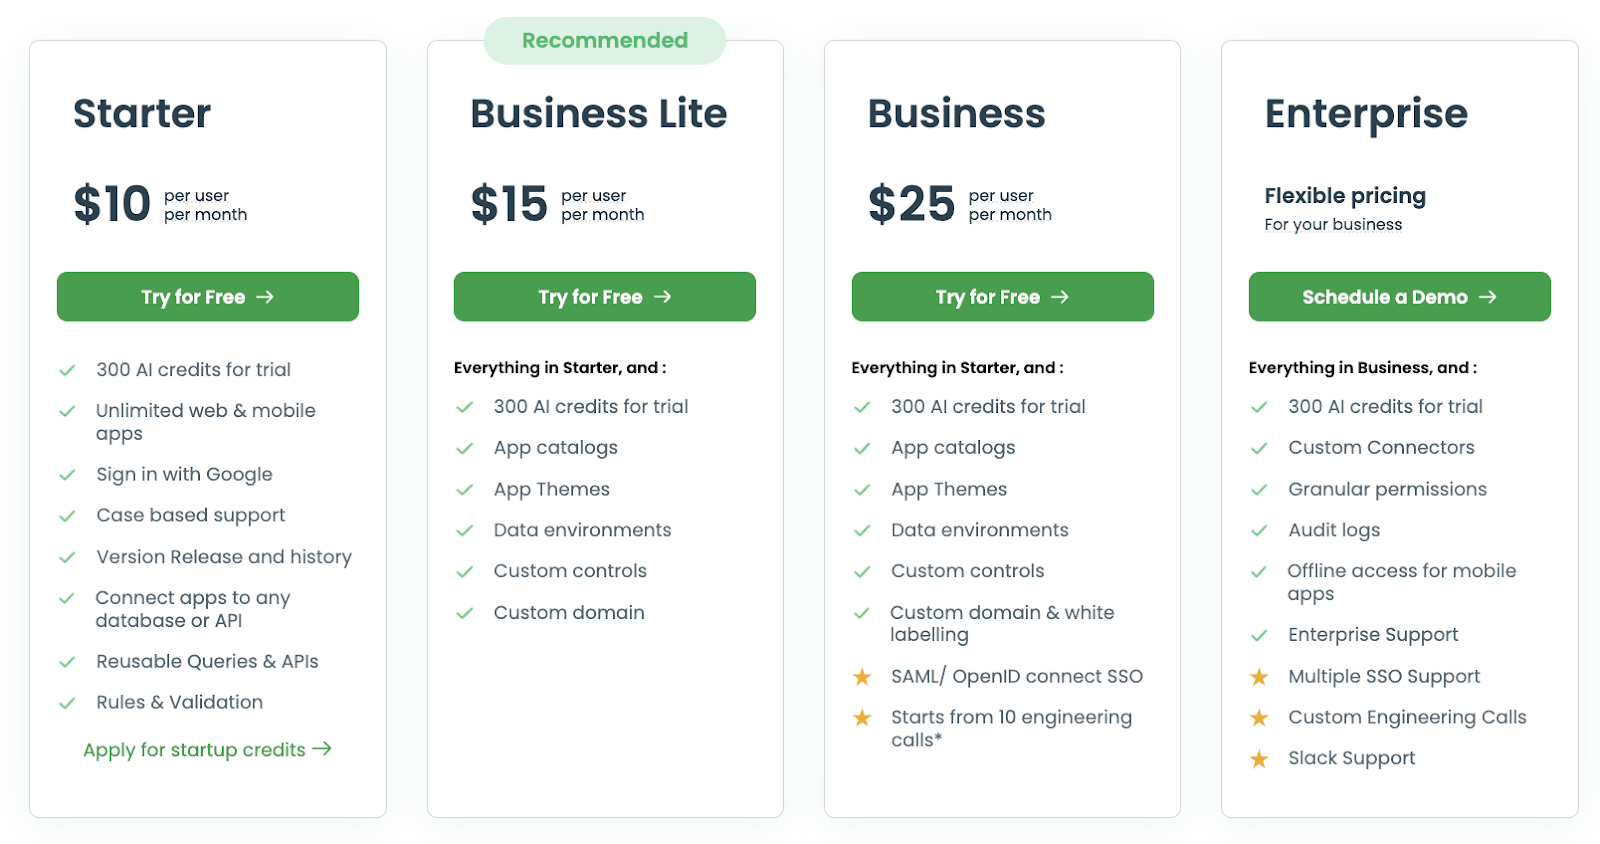Click the checkmark next to Sign in with Google
The image size is (1600, 844).
tap(67, 475)
